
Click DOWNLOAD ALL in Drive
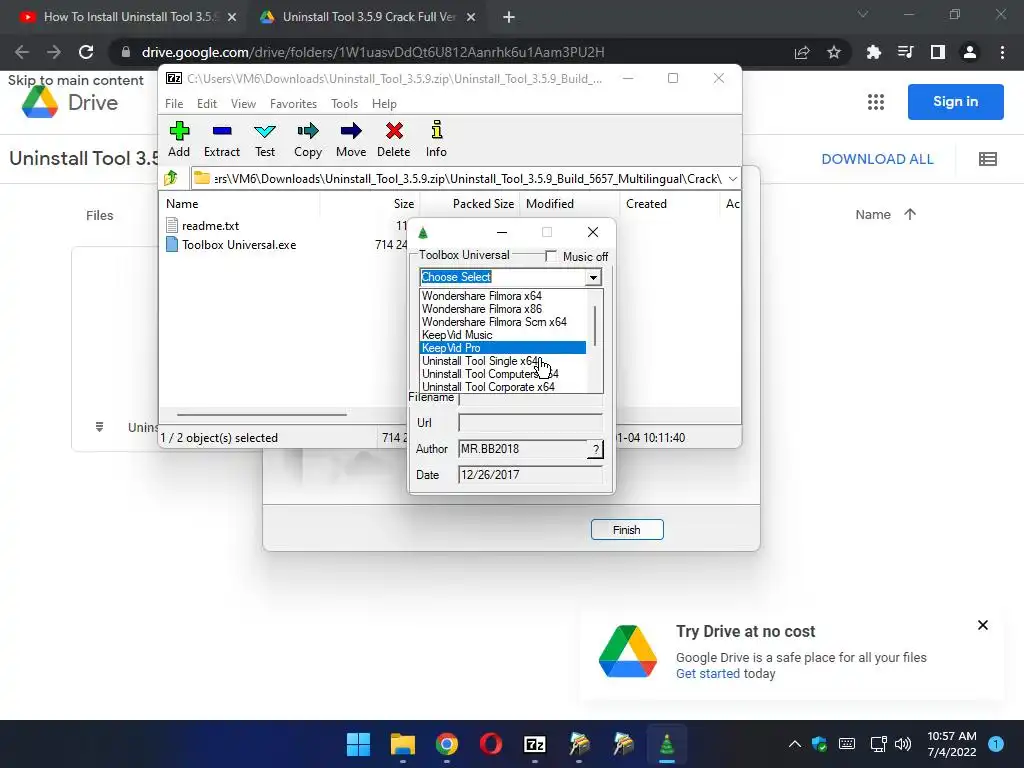coord(877,159)
